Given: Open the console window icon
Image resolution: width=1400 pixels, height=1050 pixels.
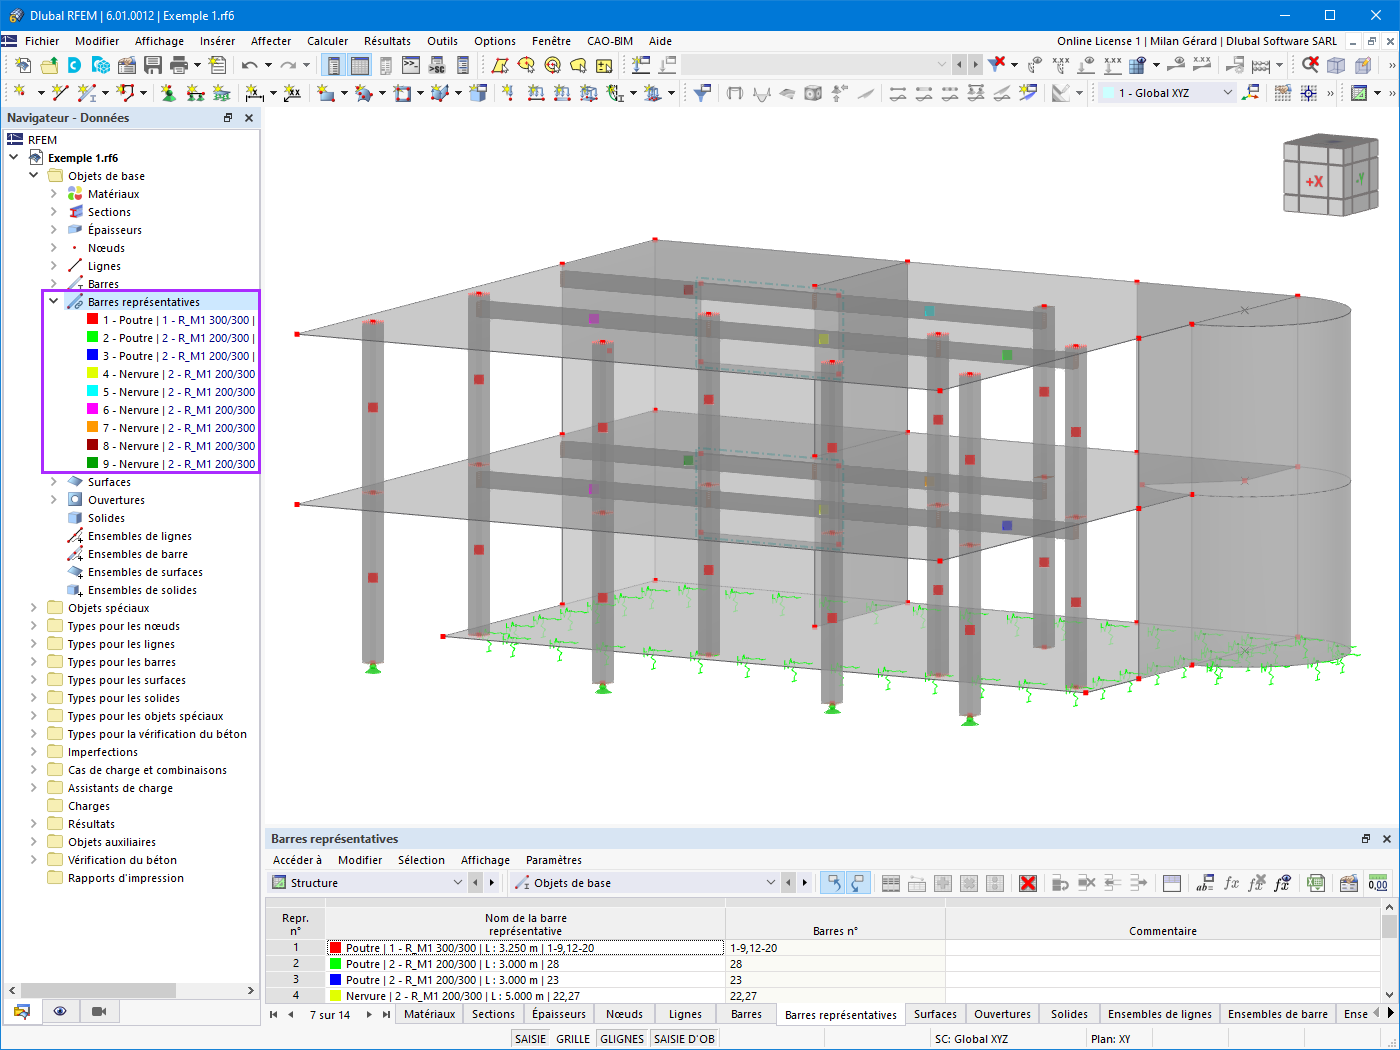Looking at the screenshot, I should 411,65.
